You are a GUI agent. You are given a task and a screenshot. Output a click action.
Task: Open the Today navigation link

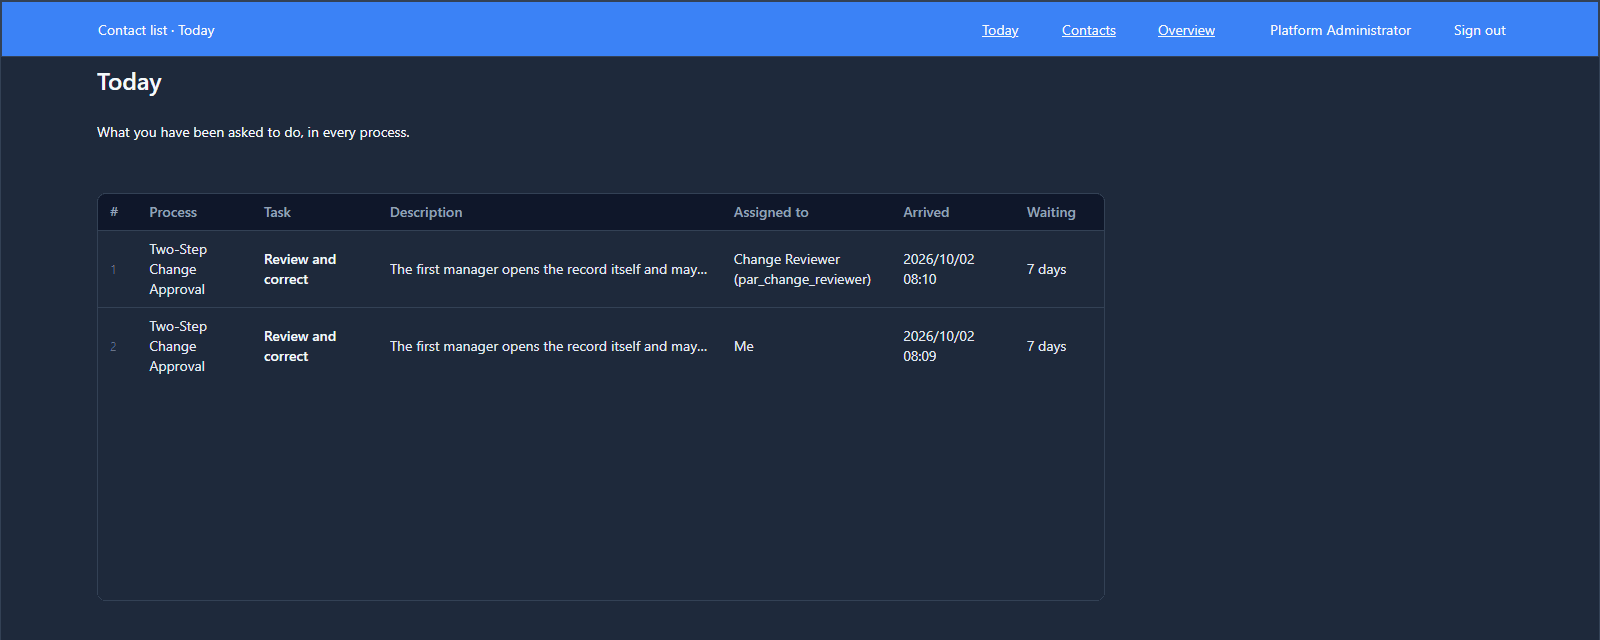[1000, 30]
